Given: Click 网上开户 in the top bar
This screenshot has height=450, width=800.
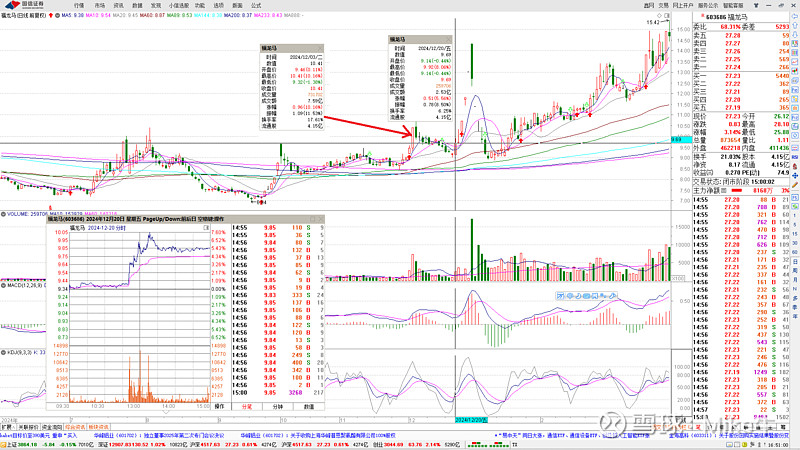Looking at the screenshot, I should (x=683, y=5).
